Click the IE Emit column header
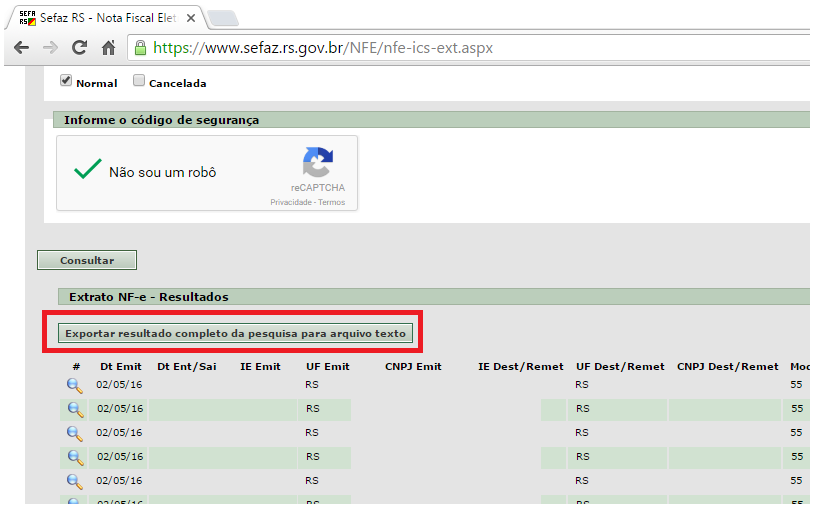 tap(260, 367)
